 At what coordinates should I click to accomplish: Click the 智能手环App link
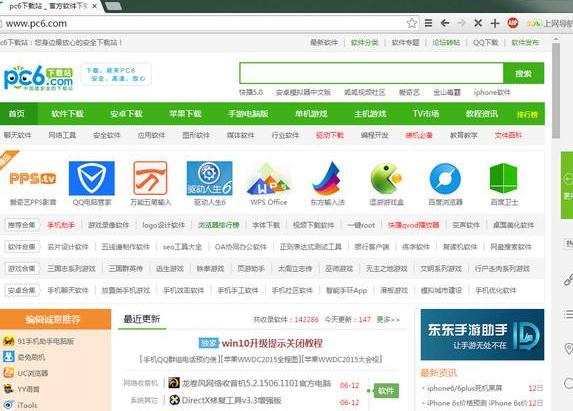346,290
